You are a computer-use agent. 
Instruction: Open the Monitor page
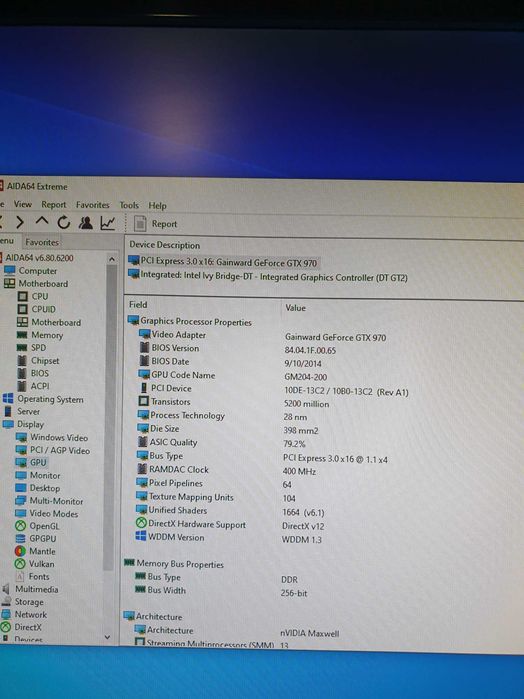pyautogui.click(x=38, y=475)
